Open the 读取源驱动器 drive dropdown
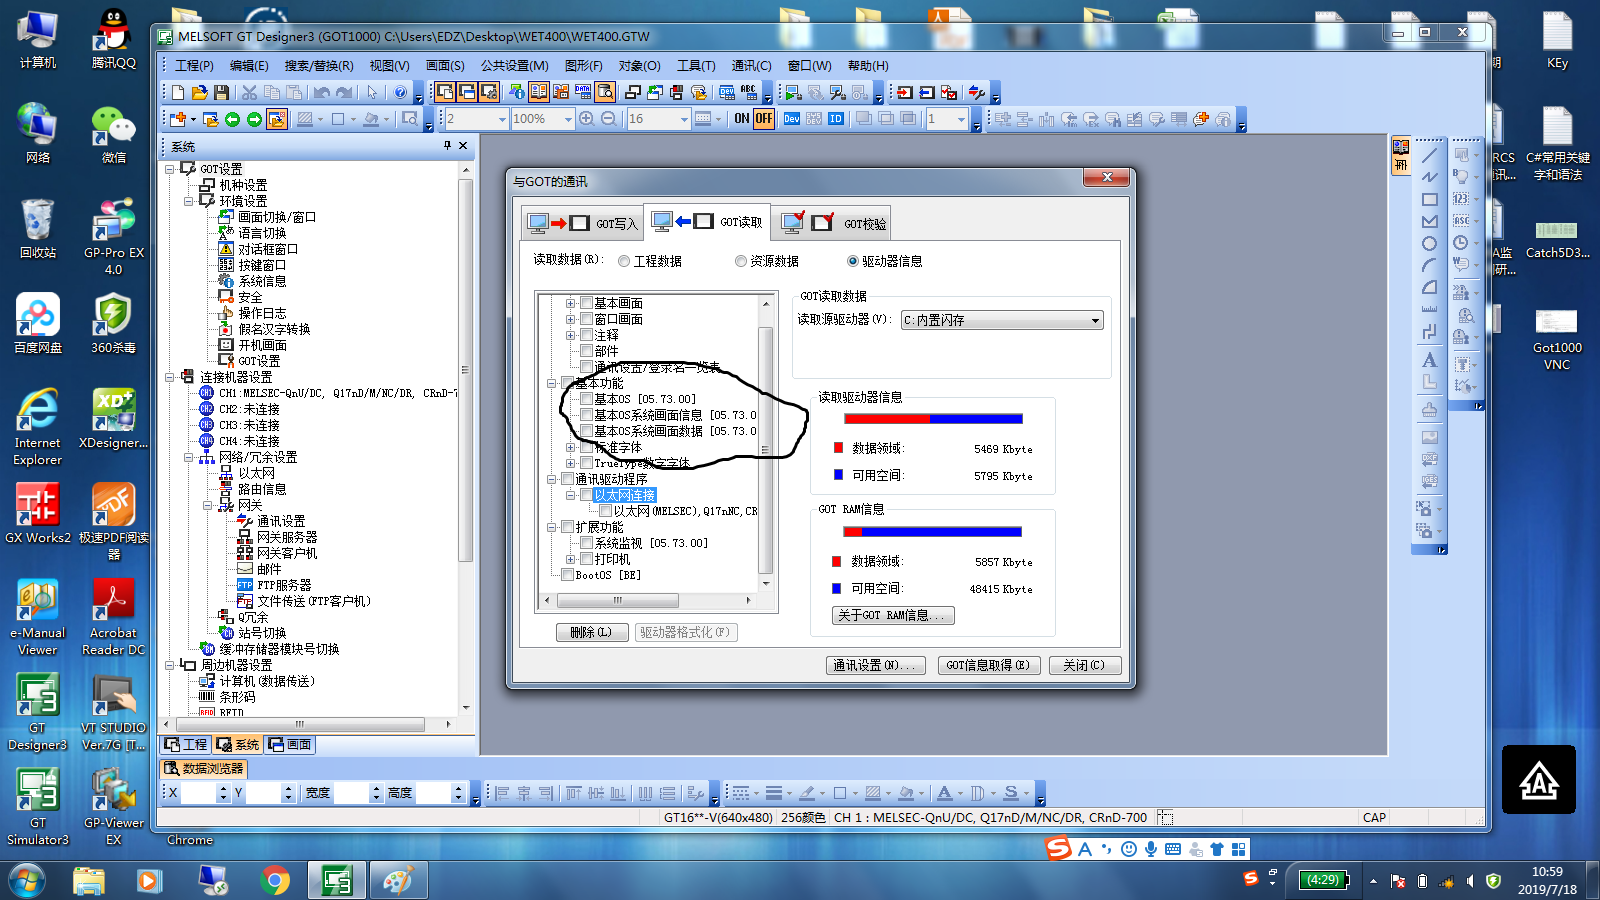This screenshot has height=900, width=1600. (x=1095, y=321)
